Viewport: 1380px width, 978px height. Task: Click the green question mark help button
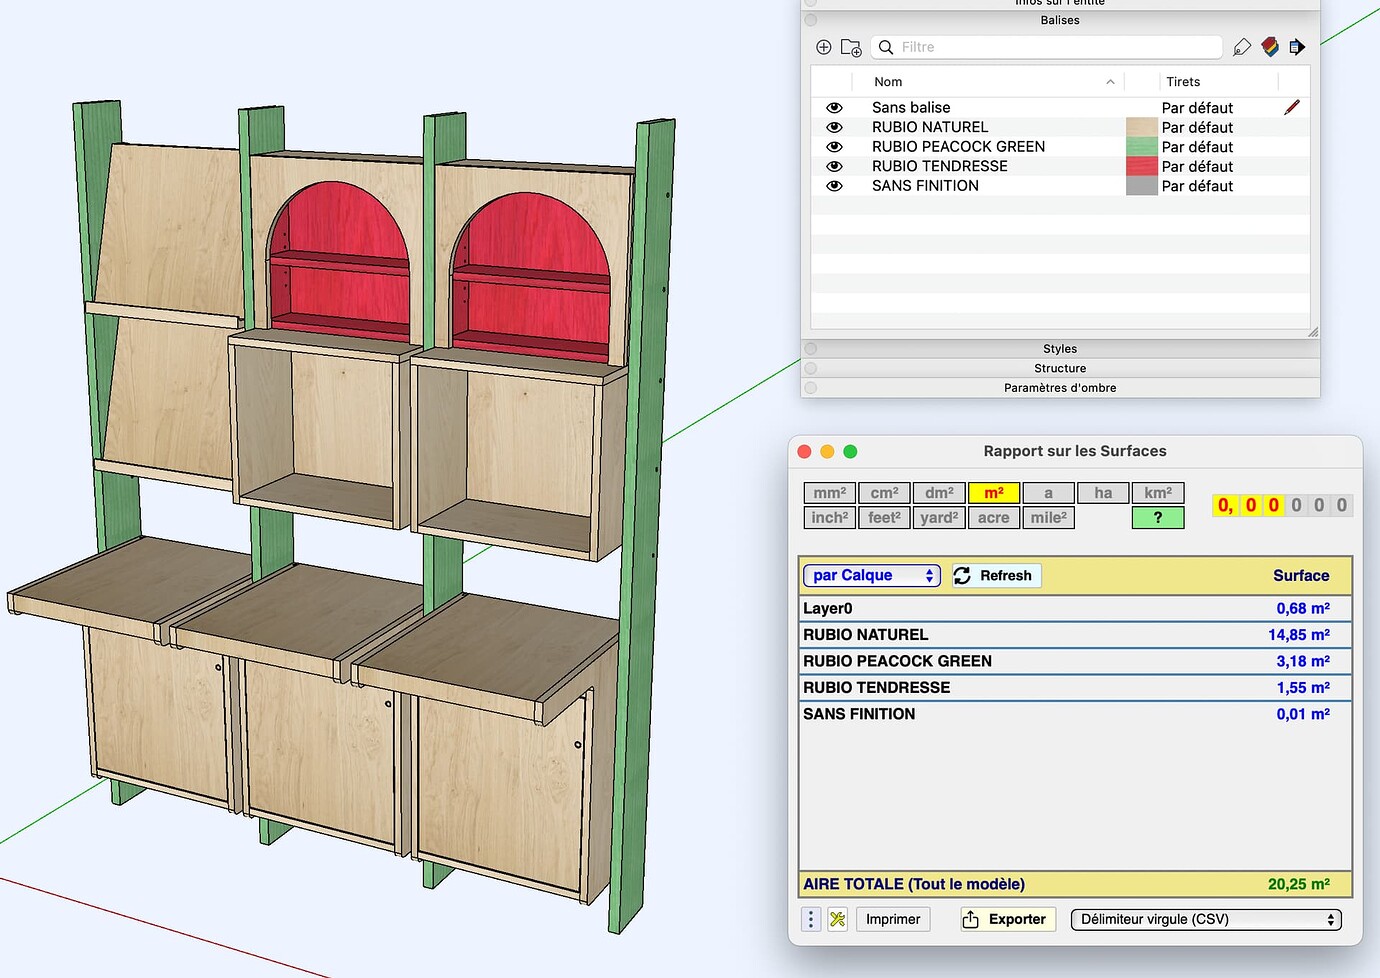point(1157,517)
